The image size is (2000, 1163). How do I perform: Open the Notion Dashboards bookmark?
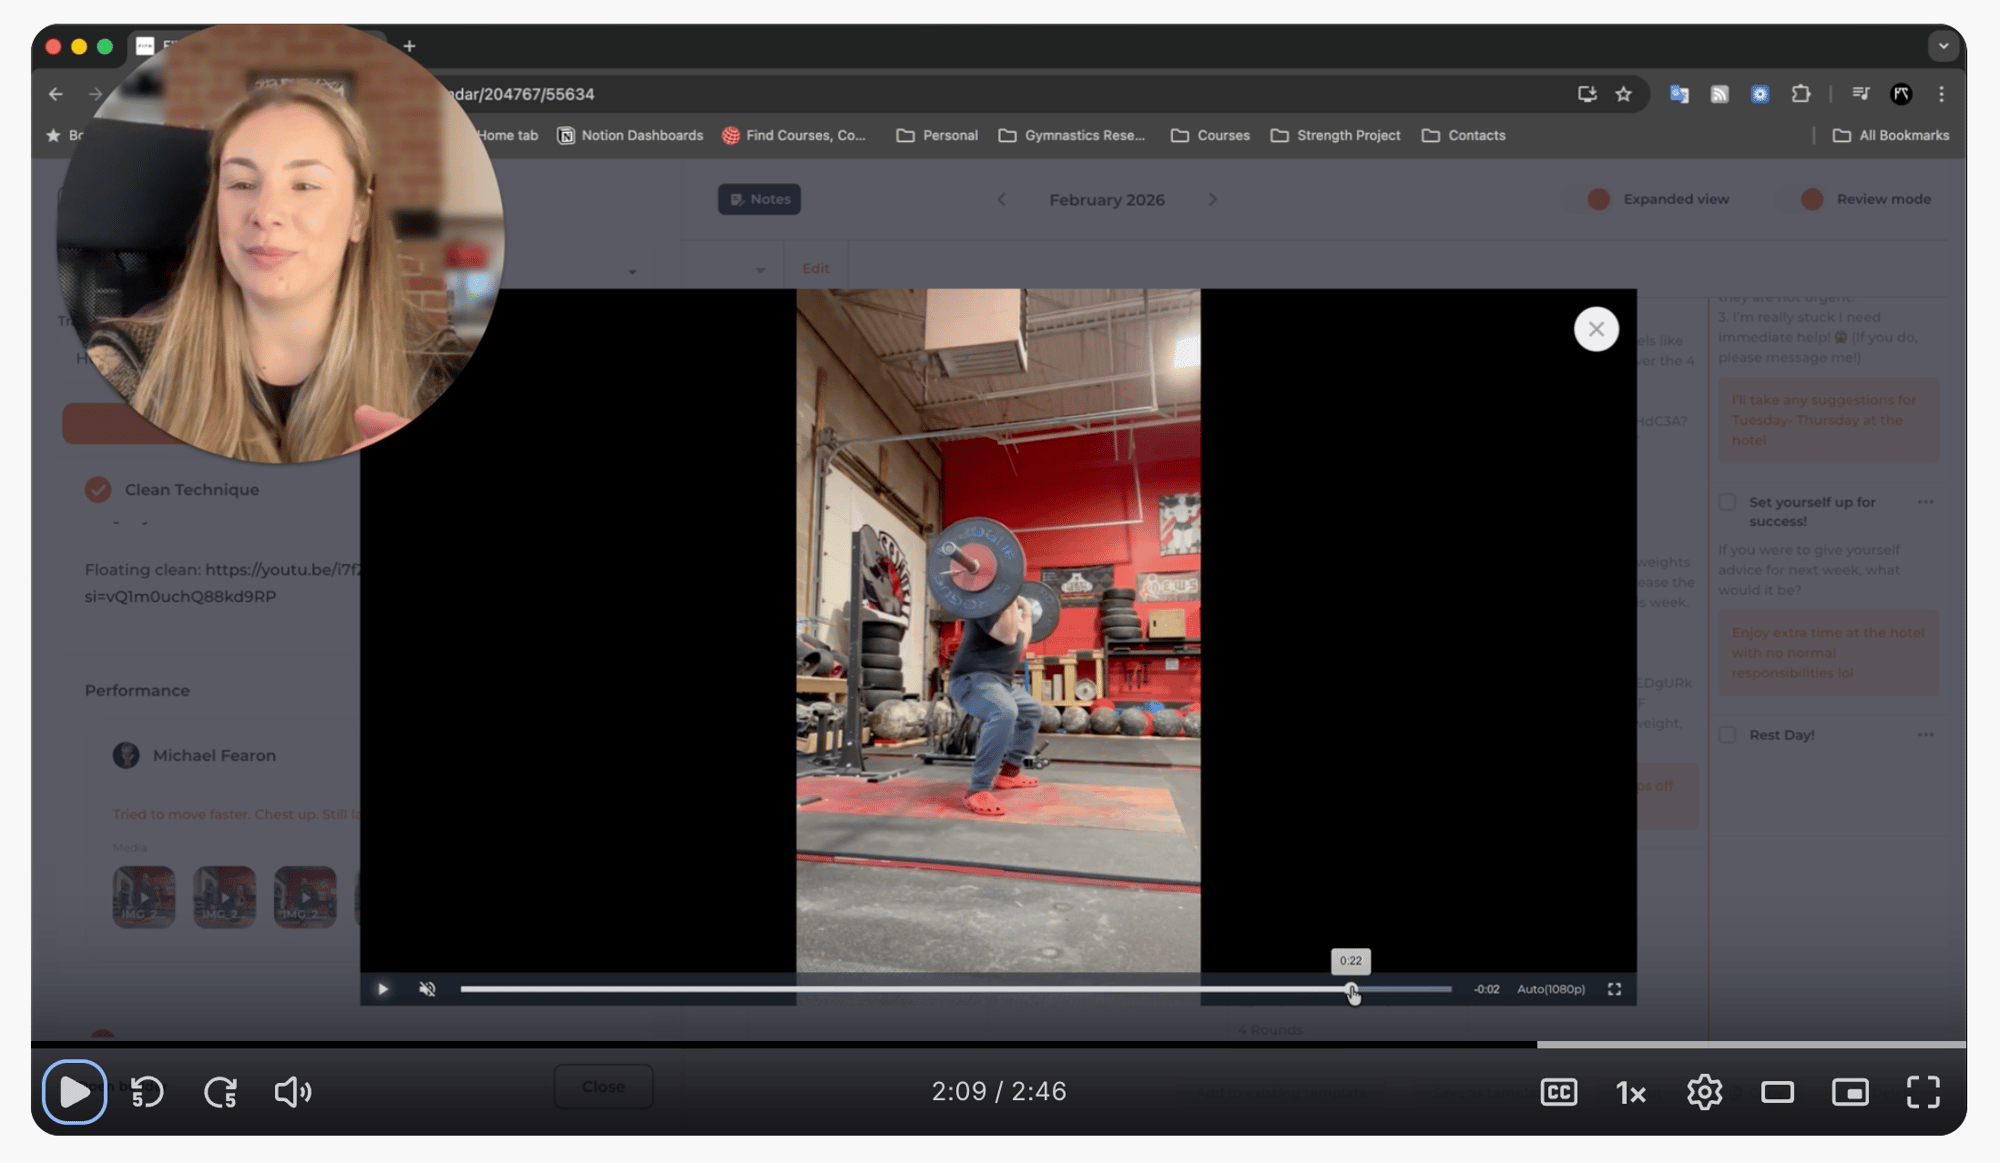click(630, 135)
